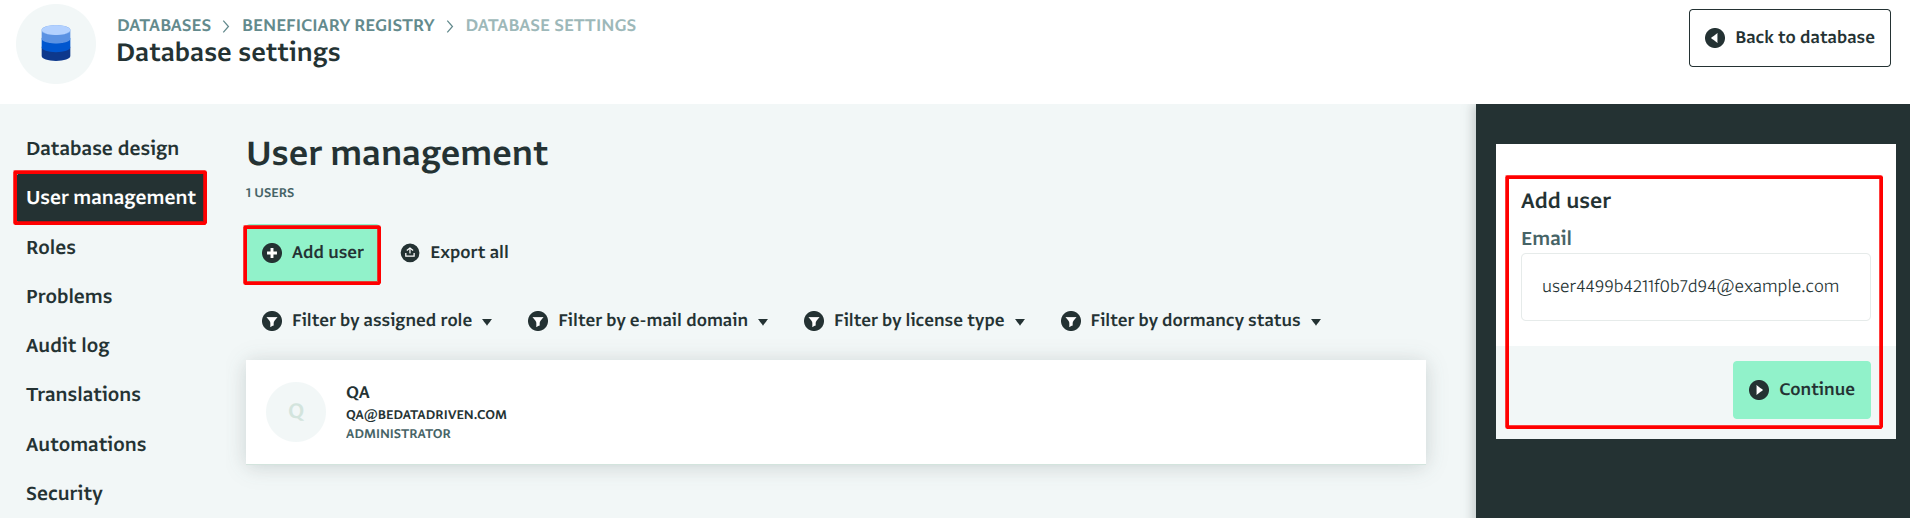
Task: Click the play icon on Continue button
Action: 1759,390
